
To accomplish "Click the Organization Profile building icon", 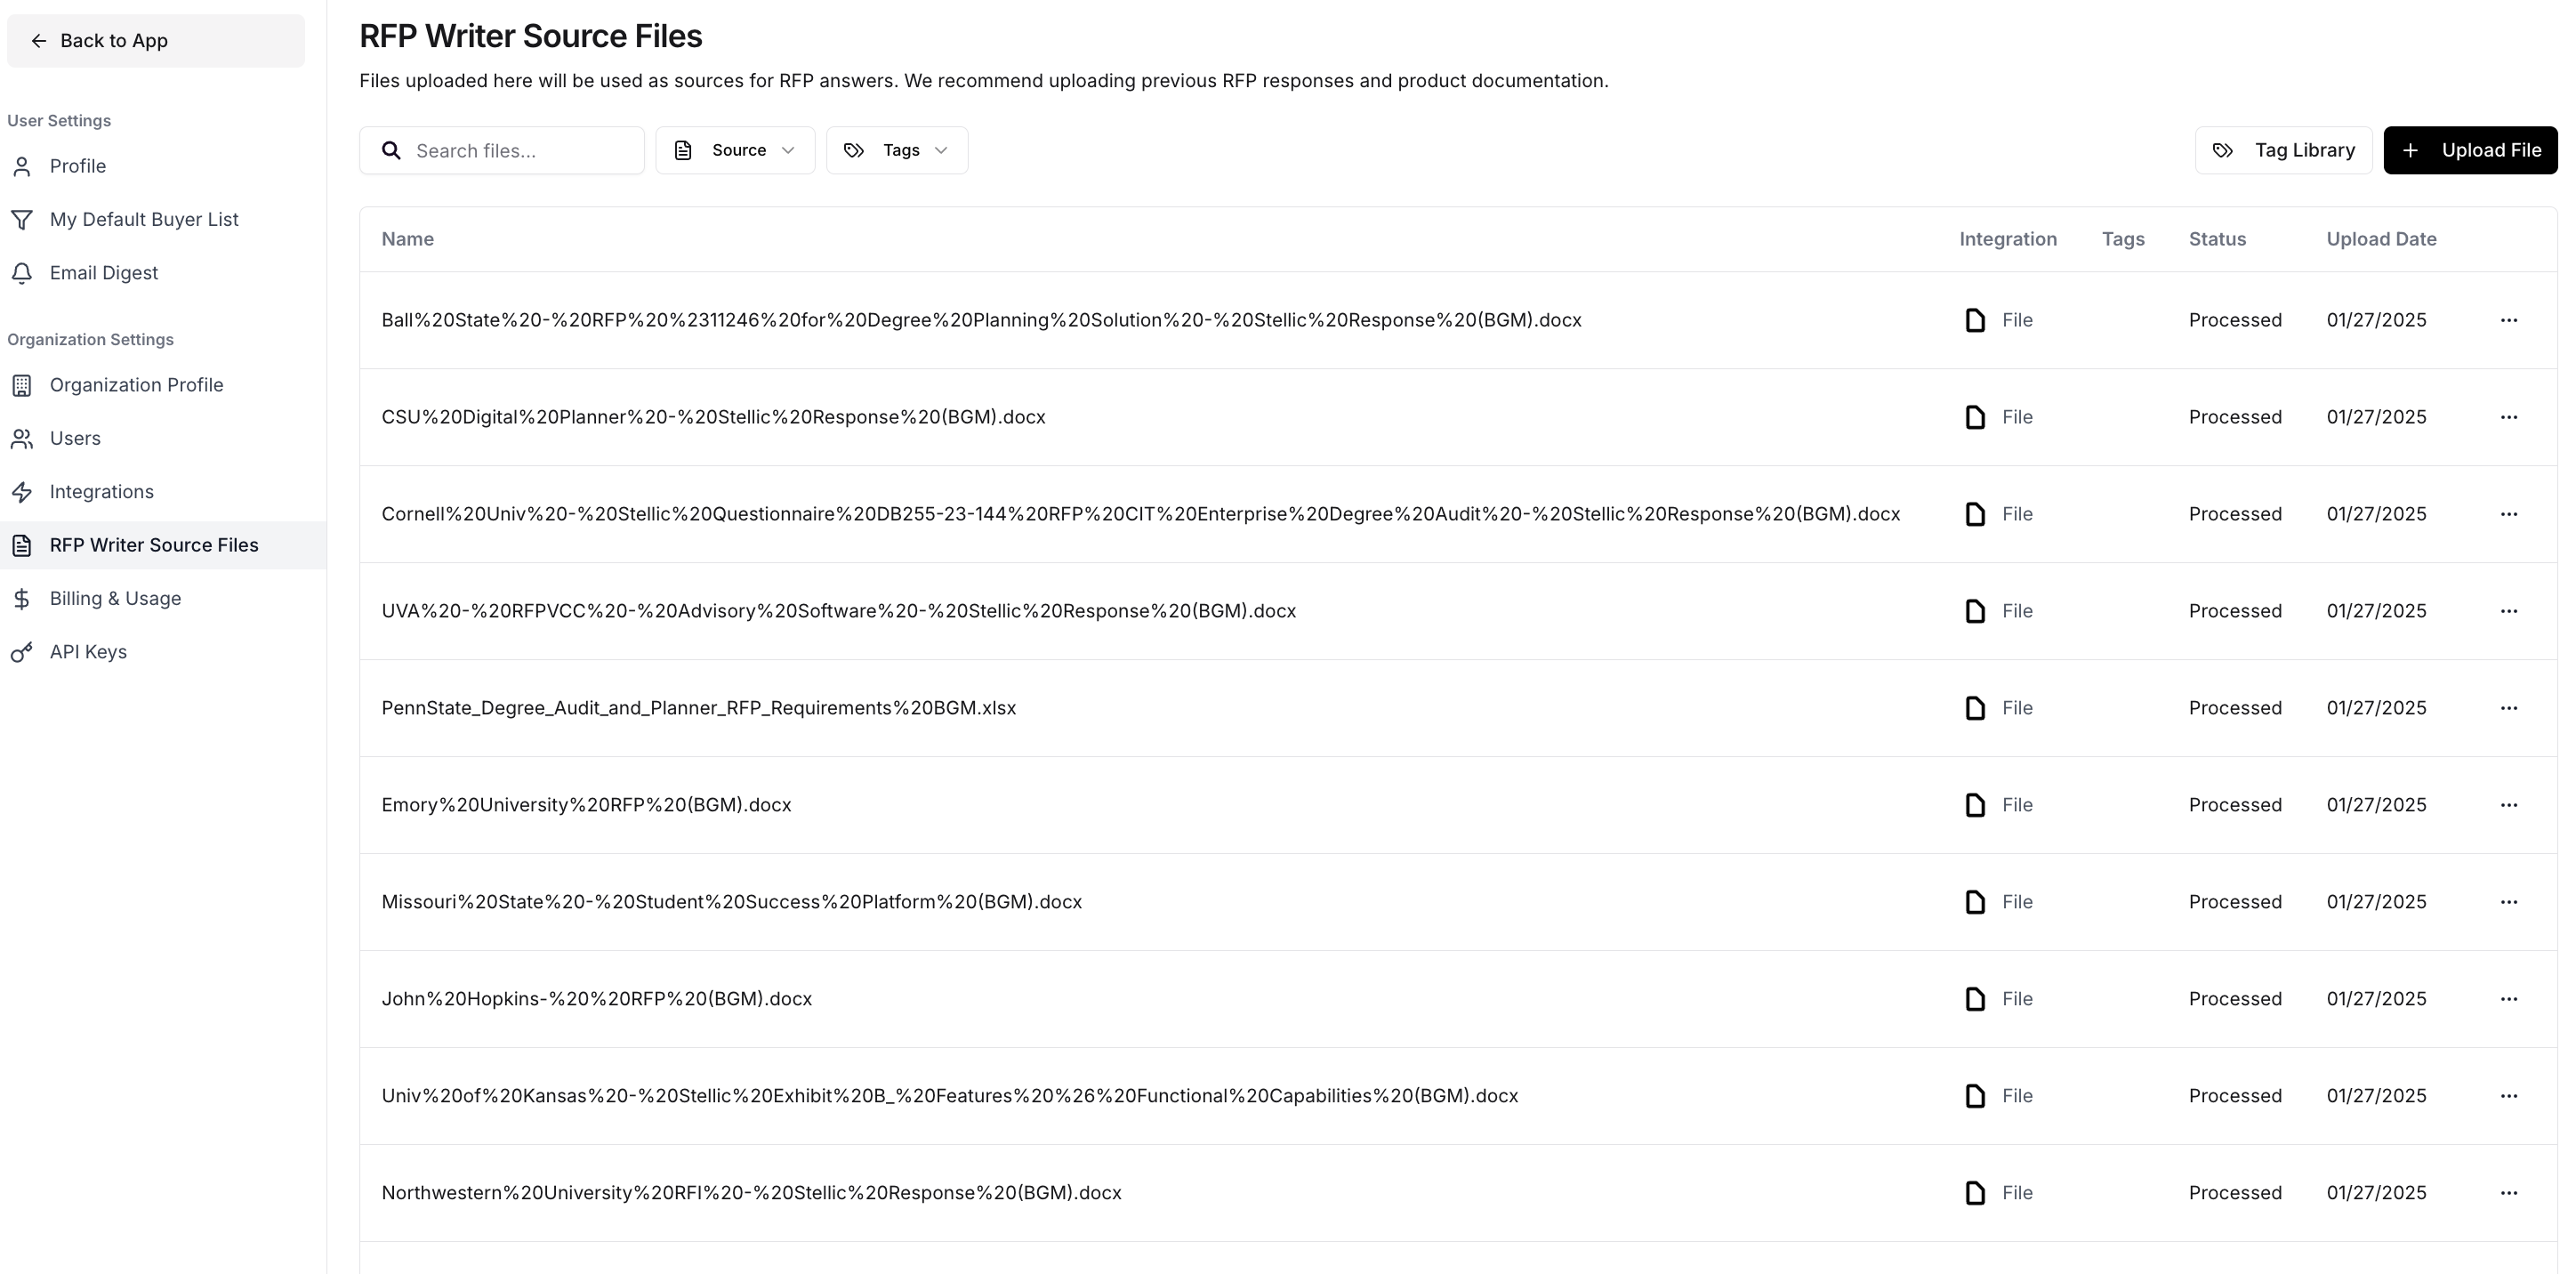I will [22, 384].
